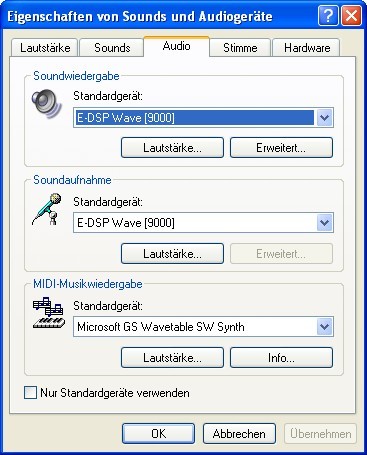Click the help question mark button
367x455 pixels.
(x=328, y=16)
